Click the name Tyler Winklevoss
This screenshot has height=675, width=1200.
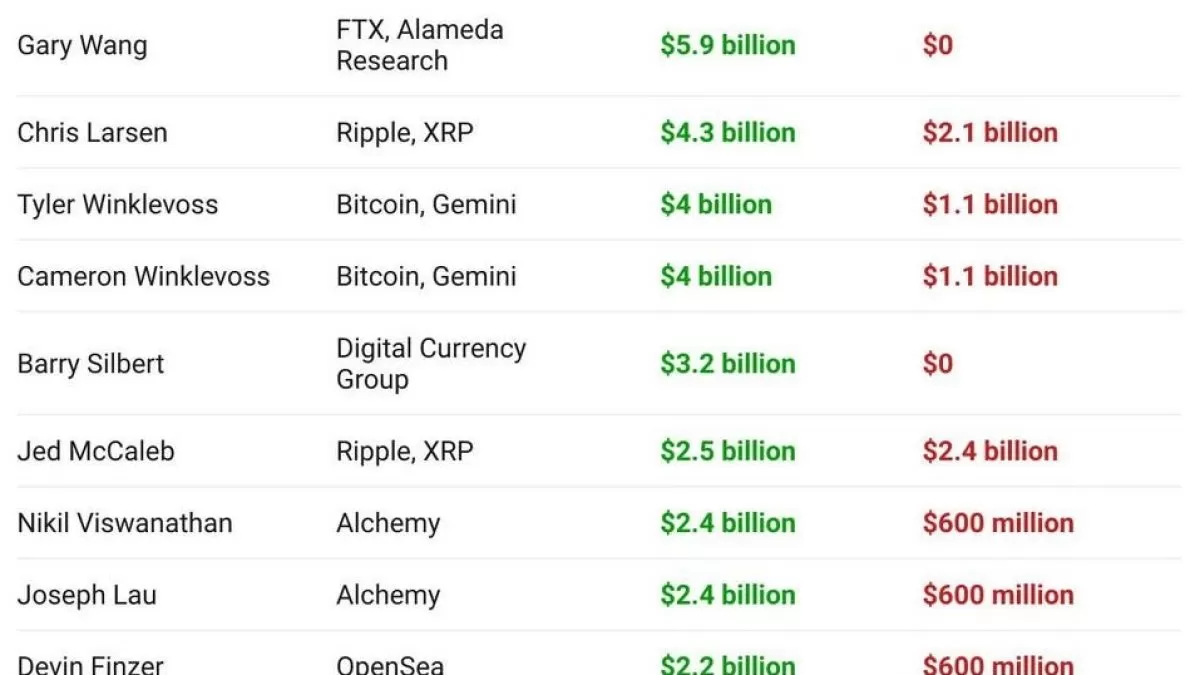coord(117,205)
